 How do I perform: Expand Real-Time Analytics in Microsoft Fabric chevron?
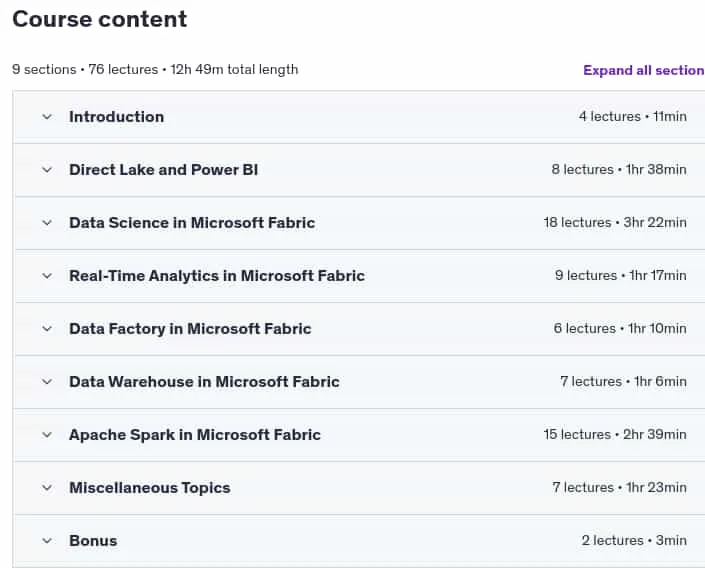pos(47,276)
